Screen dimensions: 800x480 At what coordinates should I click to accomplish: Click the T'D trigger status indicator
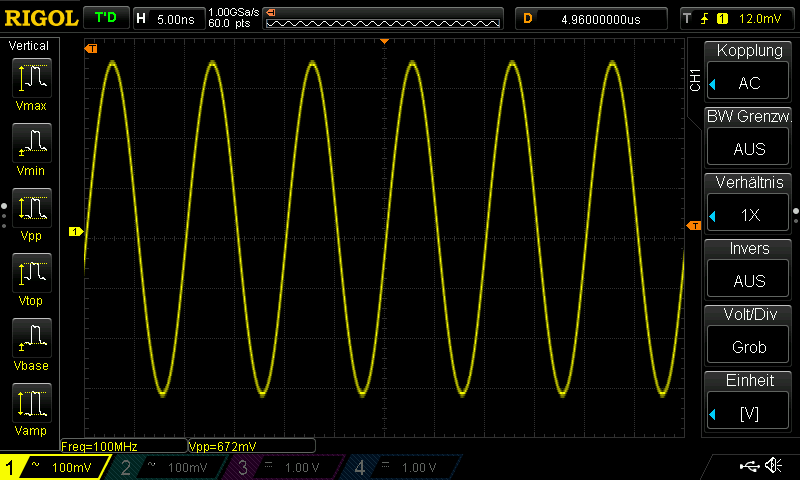pyautogui.click(x=106, y=18)
